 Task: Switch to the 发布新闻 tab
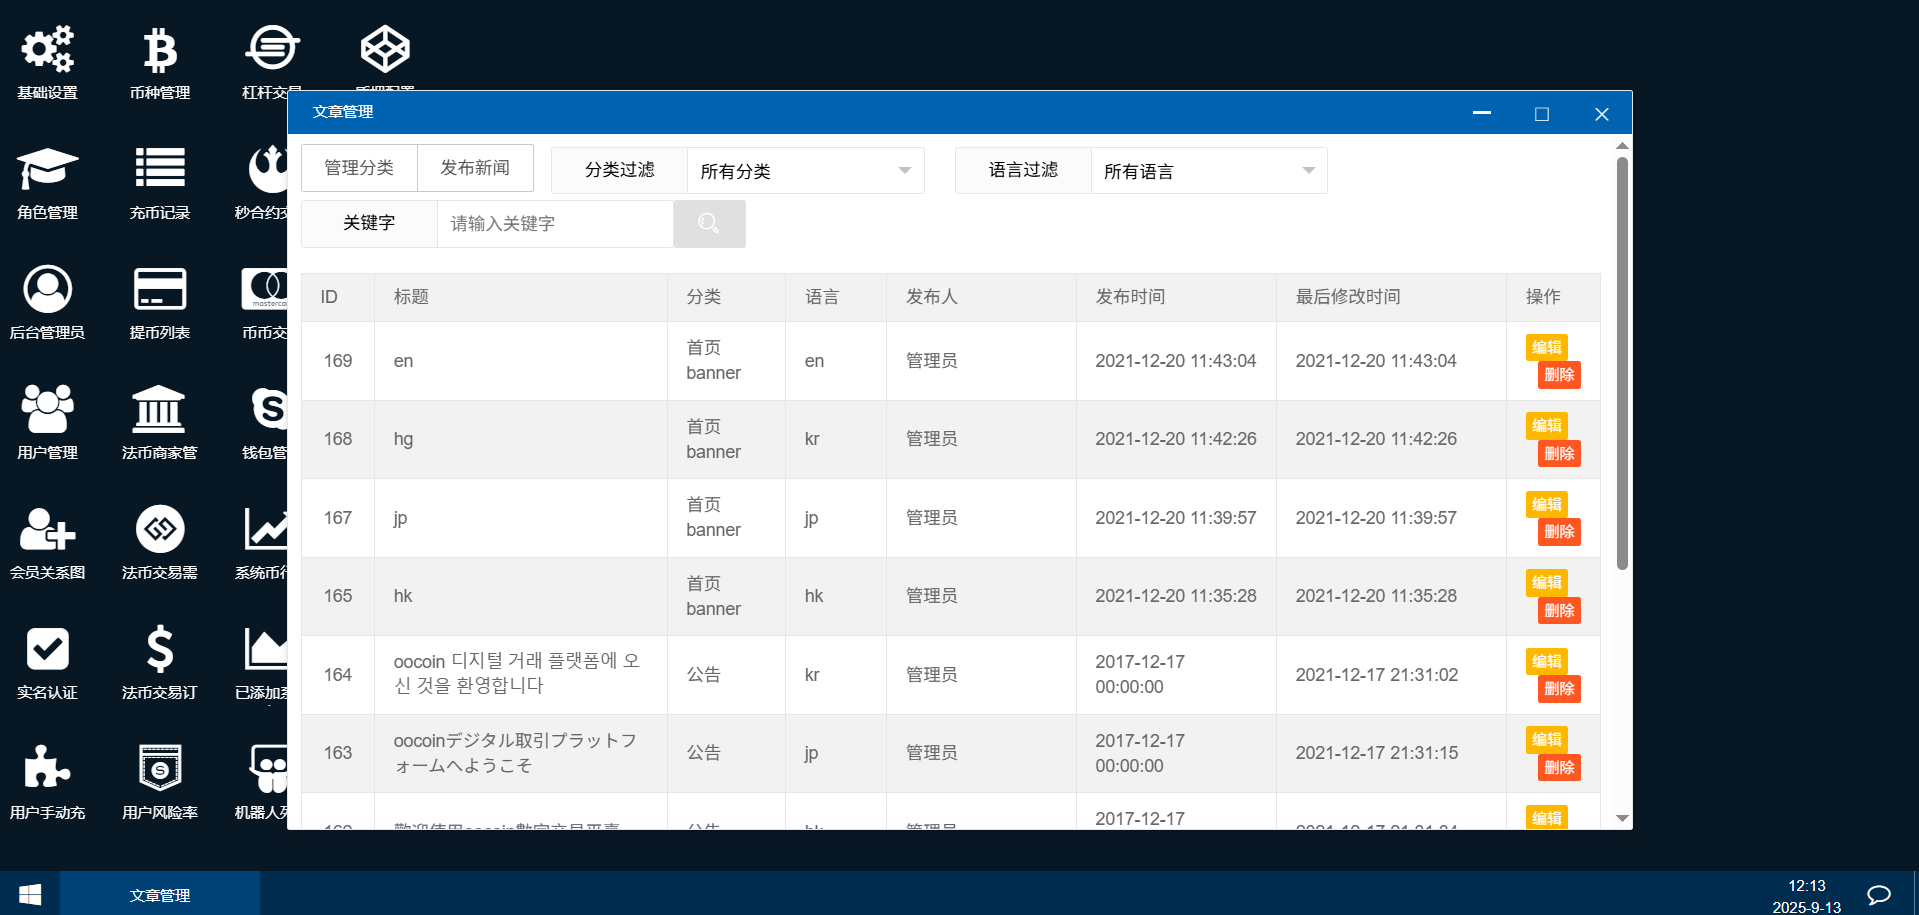475,168
